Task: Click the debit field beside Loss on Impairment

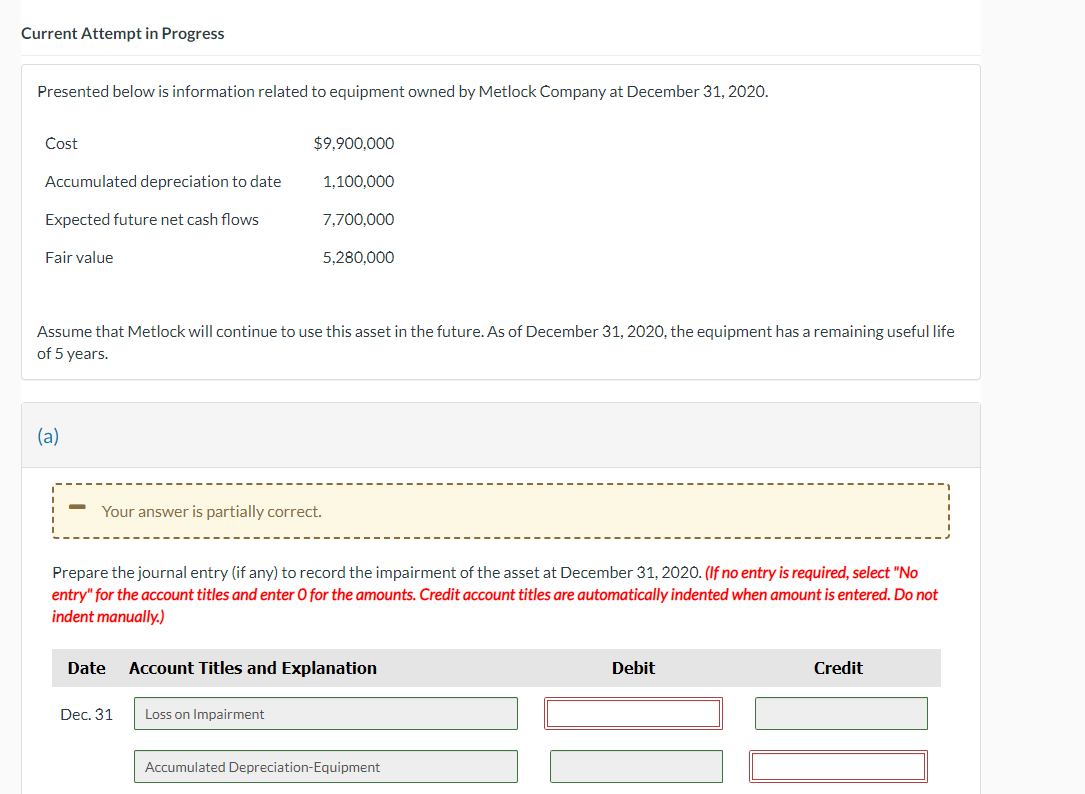Action: point(633,713)
